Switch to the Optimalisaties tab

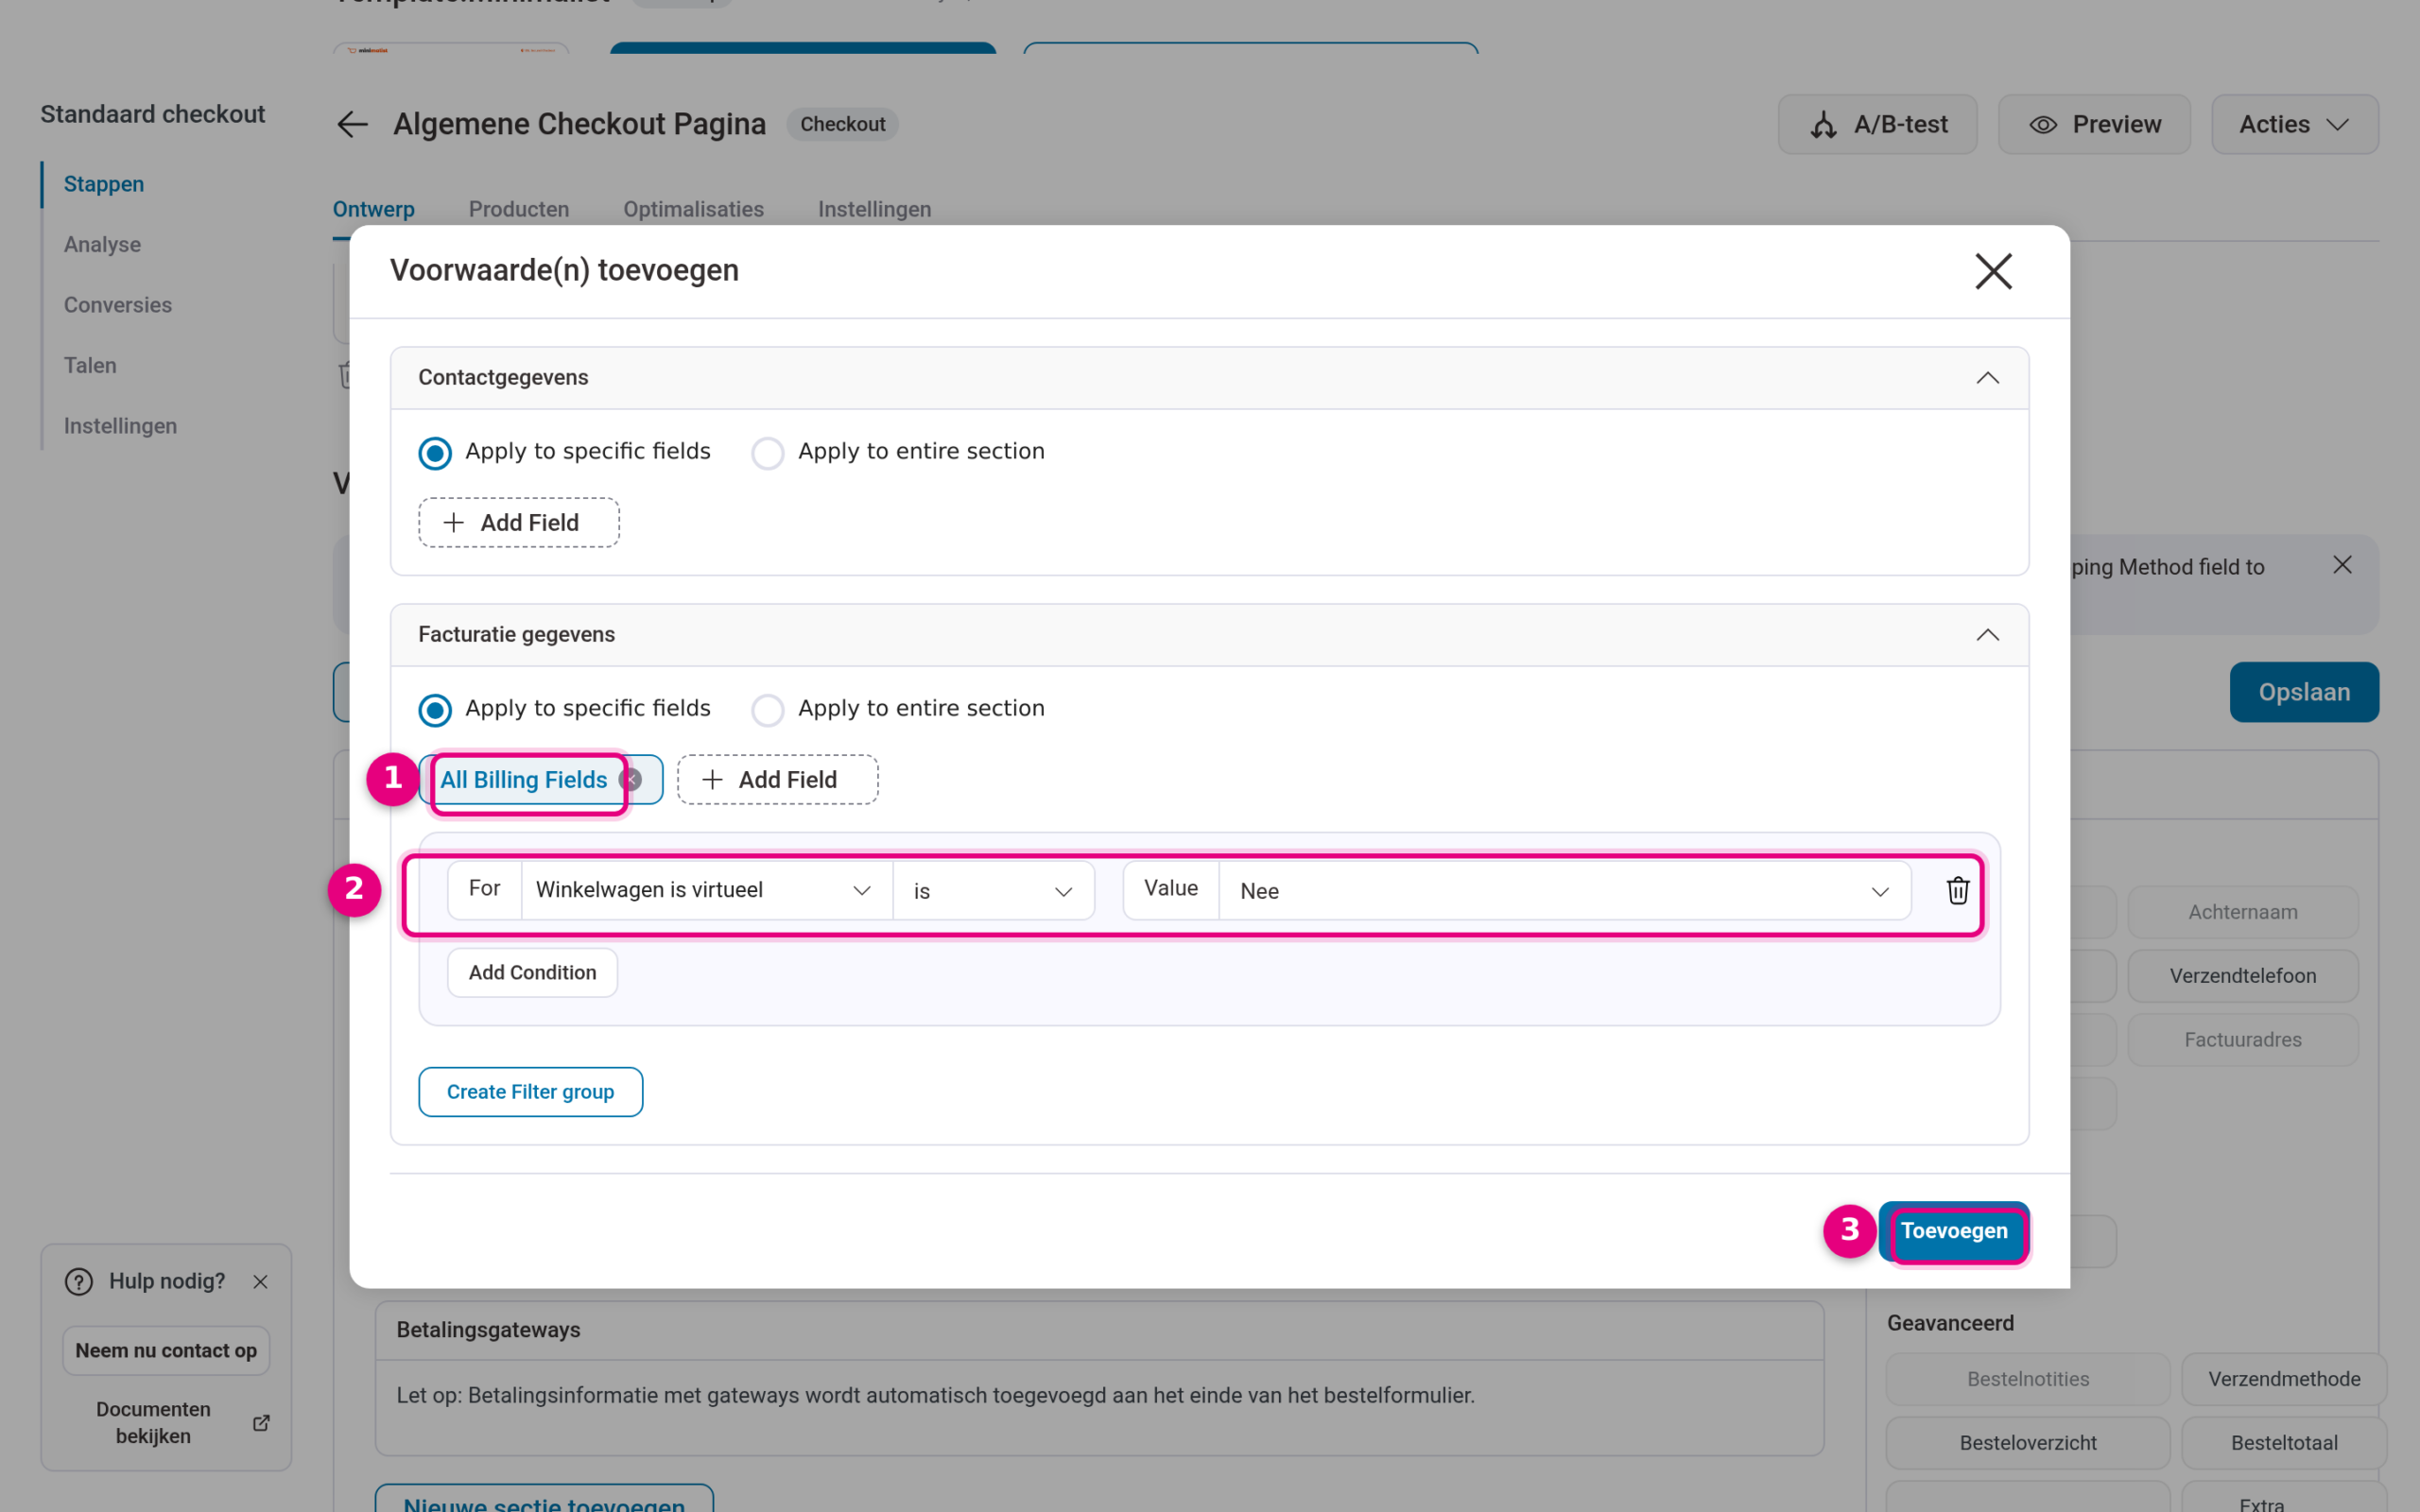[x=693, y=209]
